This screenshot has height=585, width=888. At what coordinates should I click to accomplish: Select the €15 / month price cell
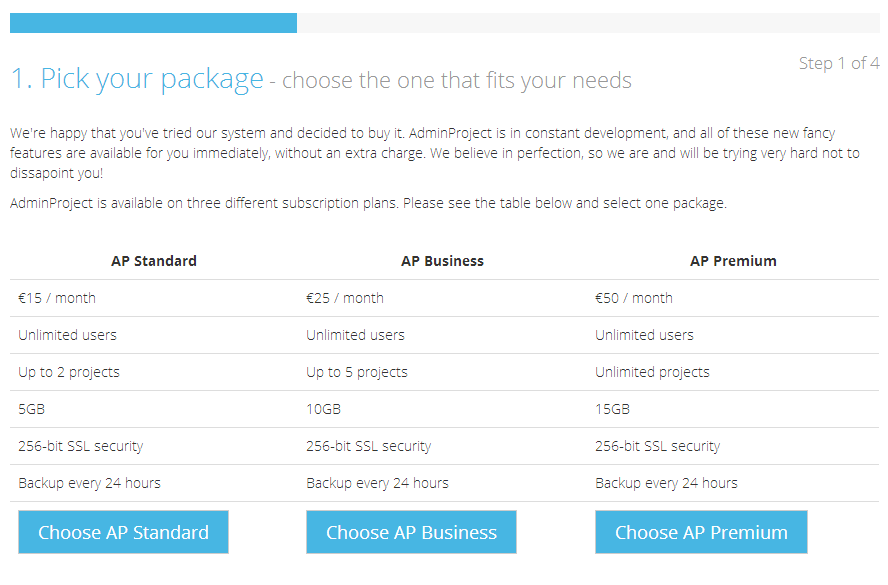(x=154, y=298)
